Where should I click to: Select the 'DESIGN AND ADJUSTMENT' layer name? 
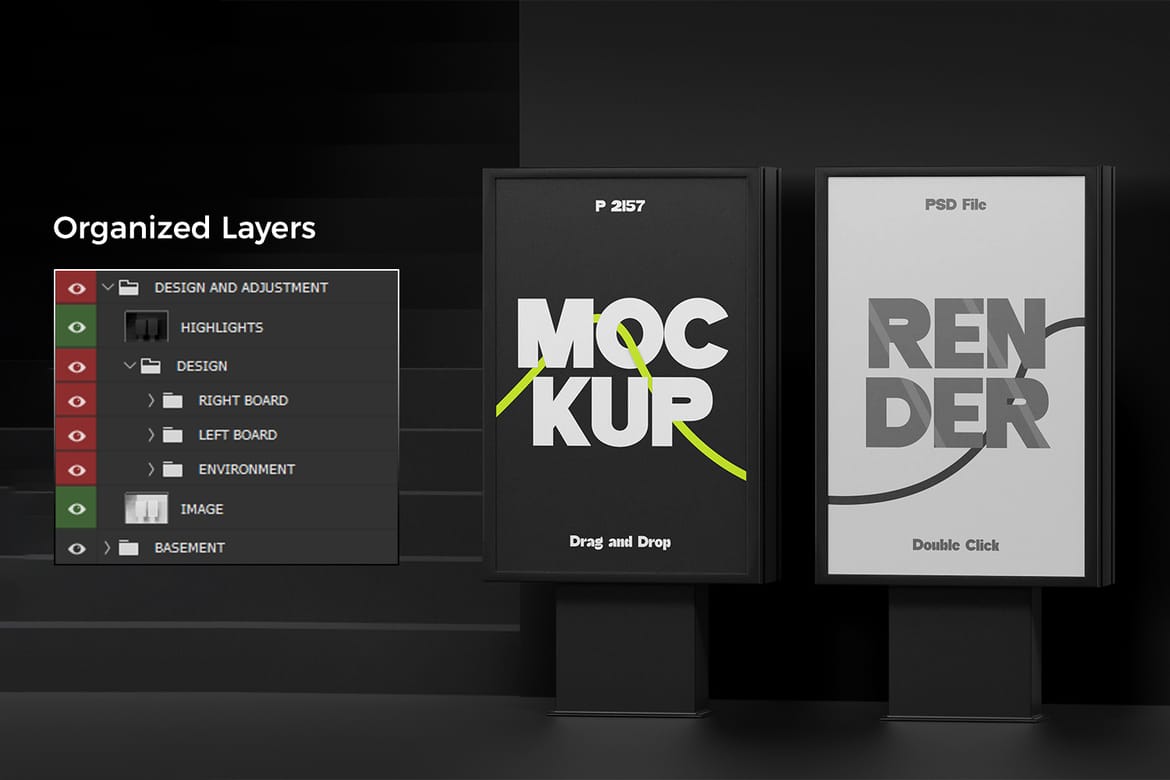pyautogui.click(x=241, y=287)
